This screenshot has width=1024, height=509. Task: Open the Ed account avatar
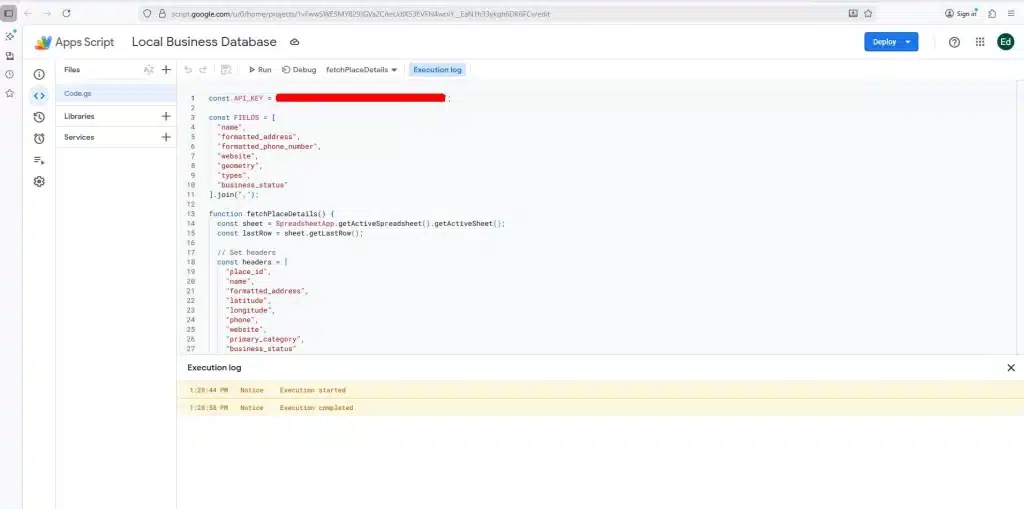1005,42
